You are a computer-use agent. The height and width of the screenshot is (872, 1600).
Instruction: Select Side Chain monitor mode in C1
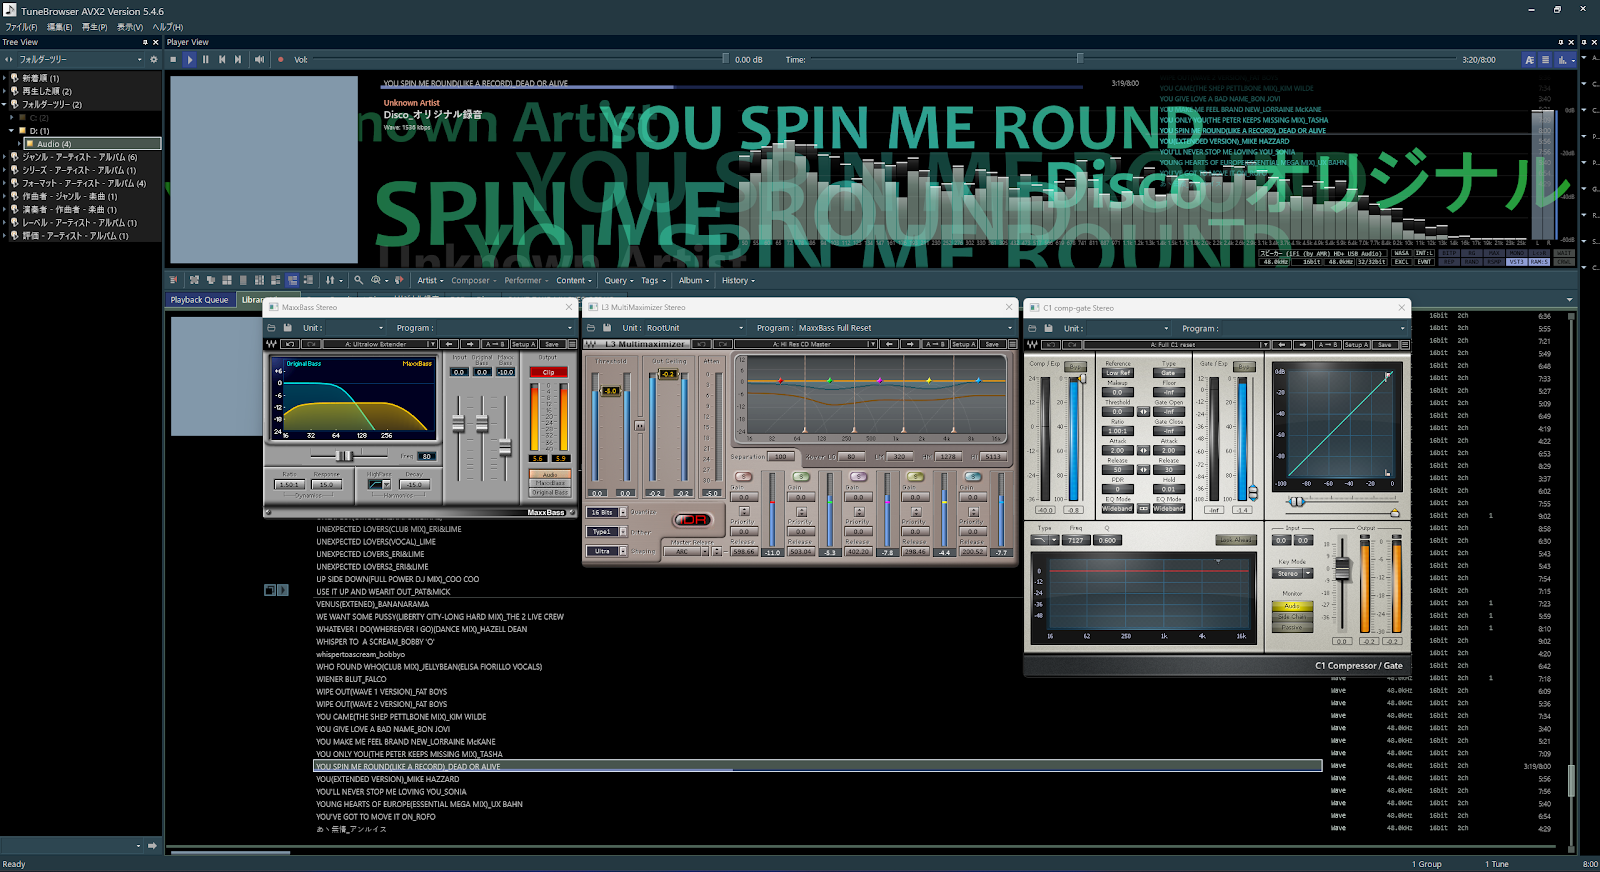pyautogui.click(x=1292, y=617)
